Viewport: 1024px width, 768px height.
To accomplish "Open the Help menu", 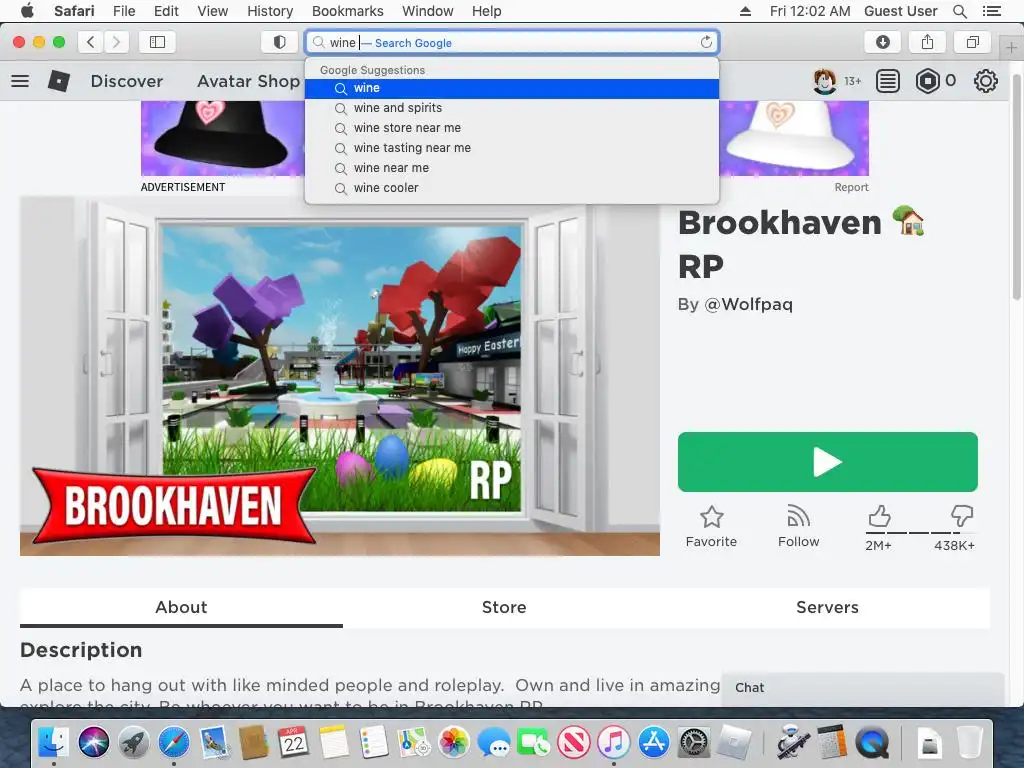I will coord(487,11).
